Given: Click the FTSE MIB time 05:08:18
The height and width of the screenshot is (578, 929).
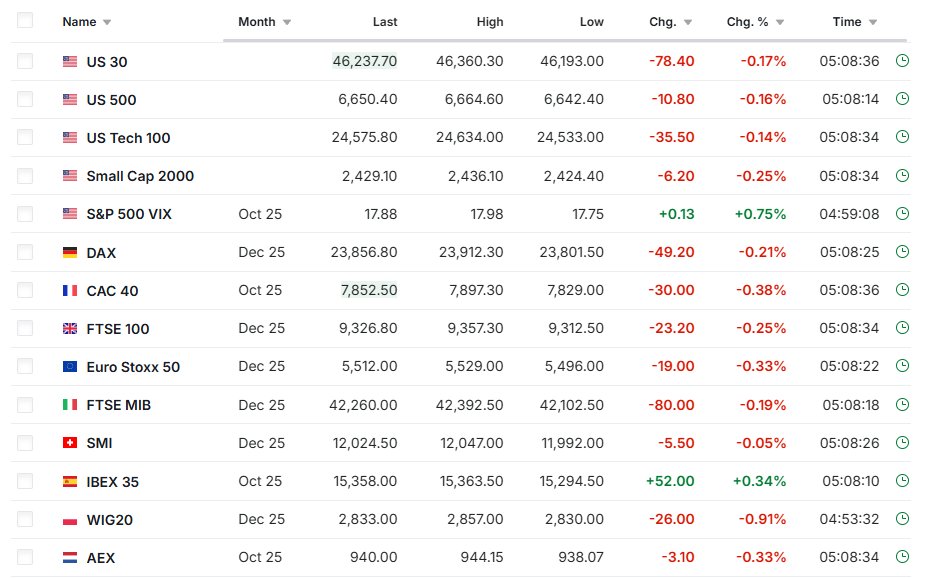Looking at the screenshot, I should coord(851,405).
